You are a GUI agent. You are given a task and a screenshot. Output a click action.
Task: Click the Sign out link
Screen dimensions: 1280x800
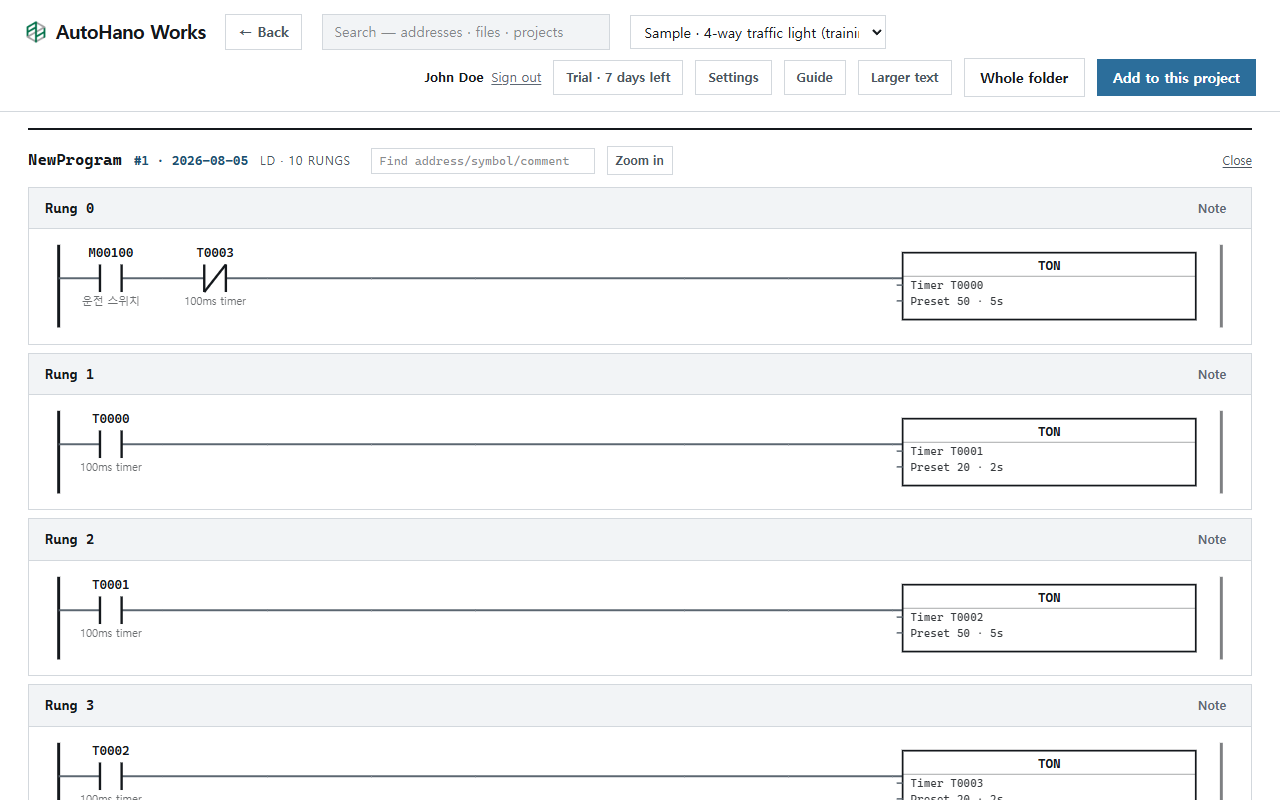pyautogui.click(x=516, y=78)
